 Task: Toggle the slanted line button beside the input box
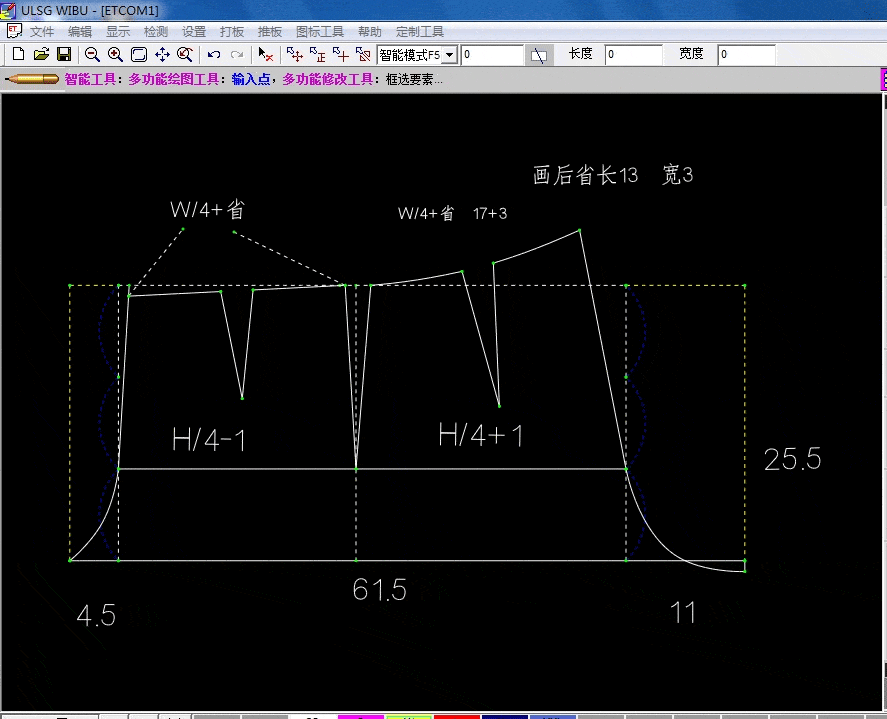click(x=539, y=55)
